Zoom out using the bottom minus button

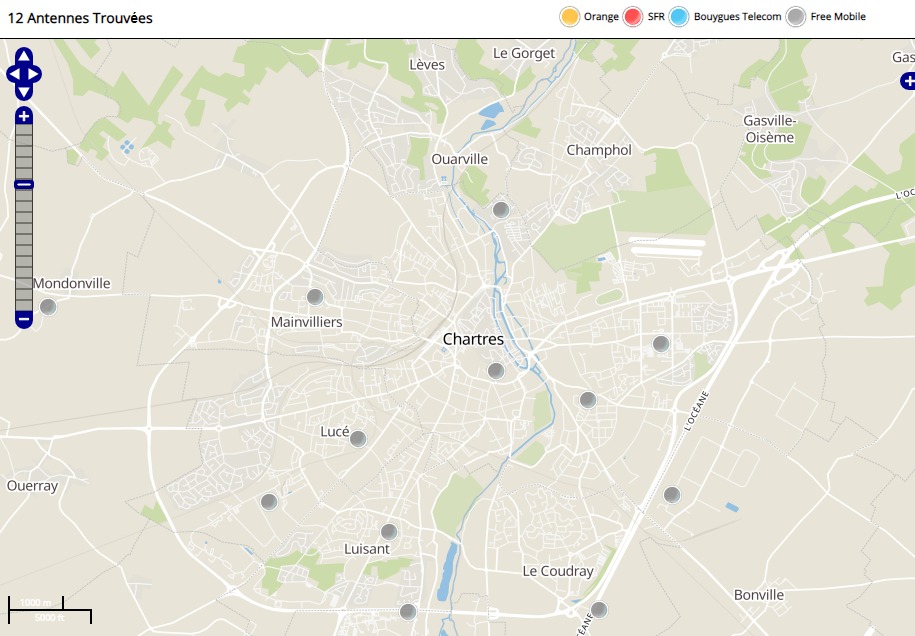click(24, 319)
